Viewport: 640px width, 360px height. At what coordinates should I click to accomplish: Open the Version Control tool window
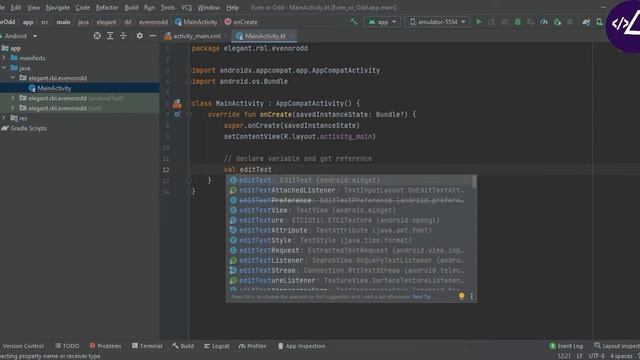(23, 346)
